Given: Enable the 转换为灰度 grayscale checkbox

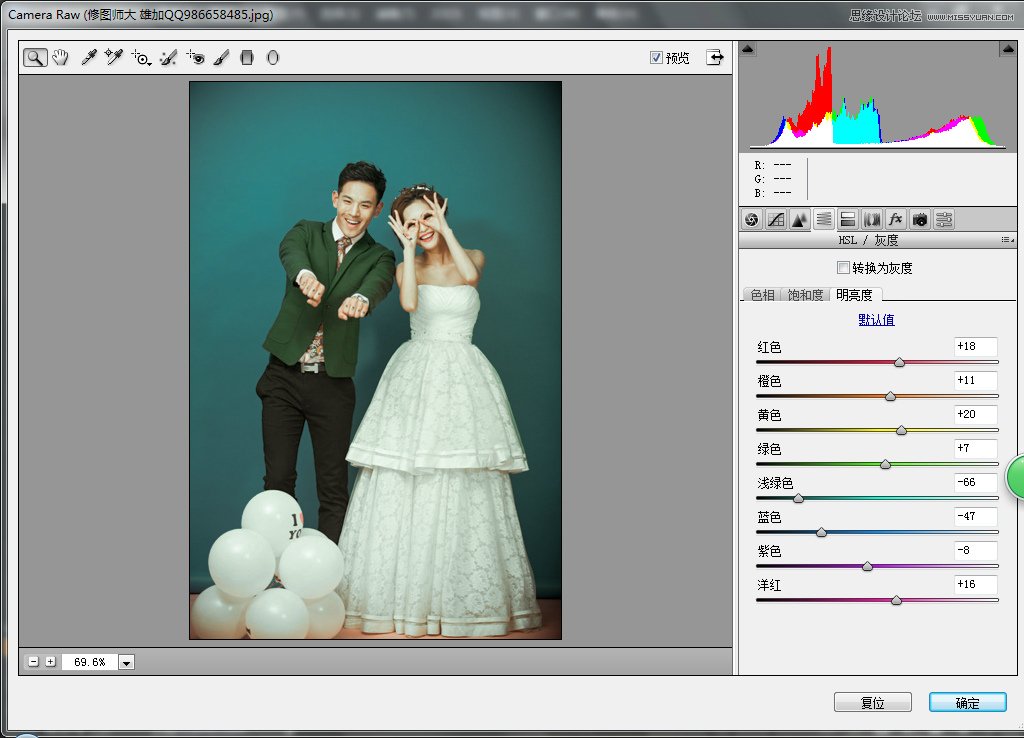Looking at the screenshot, I should click(844, 267).
